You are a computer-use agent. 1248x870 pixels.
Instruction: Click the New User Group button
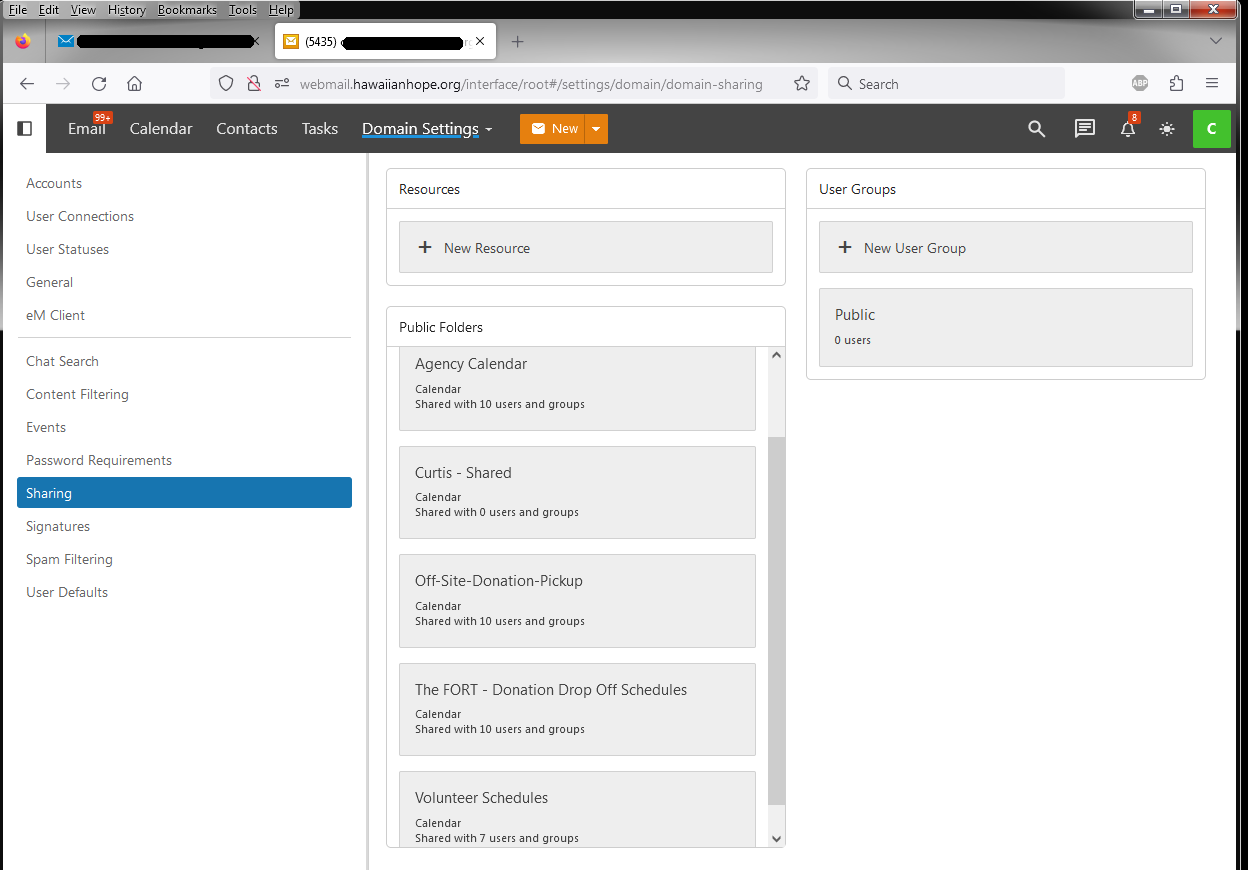[1005, 247]
